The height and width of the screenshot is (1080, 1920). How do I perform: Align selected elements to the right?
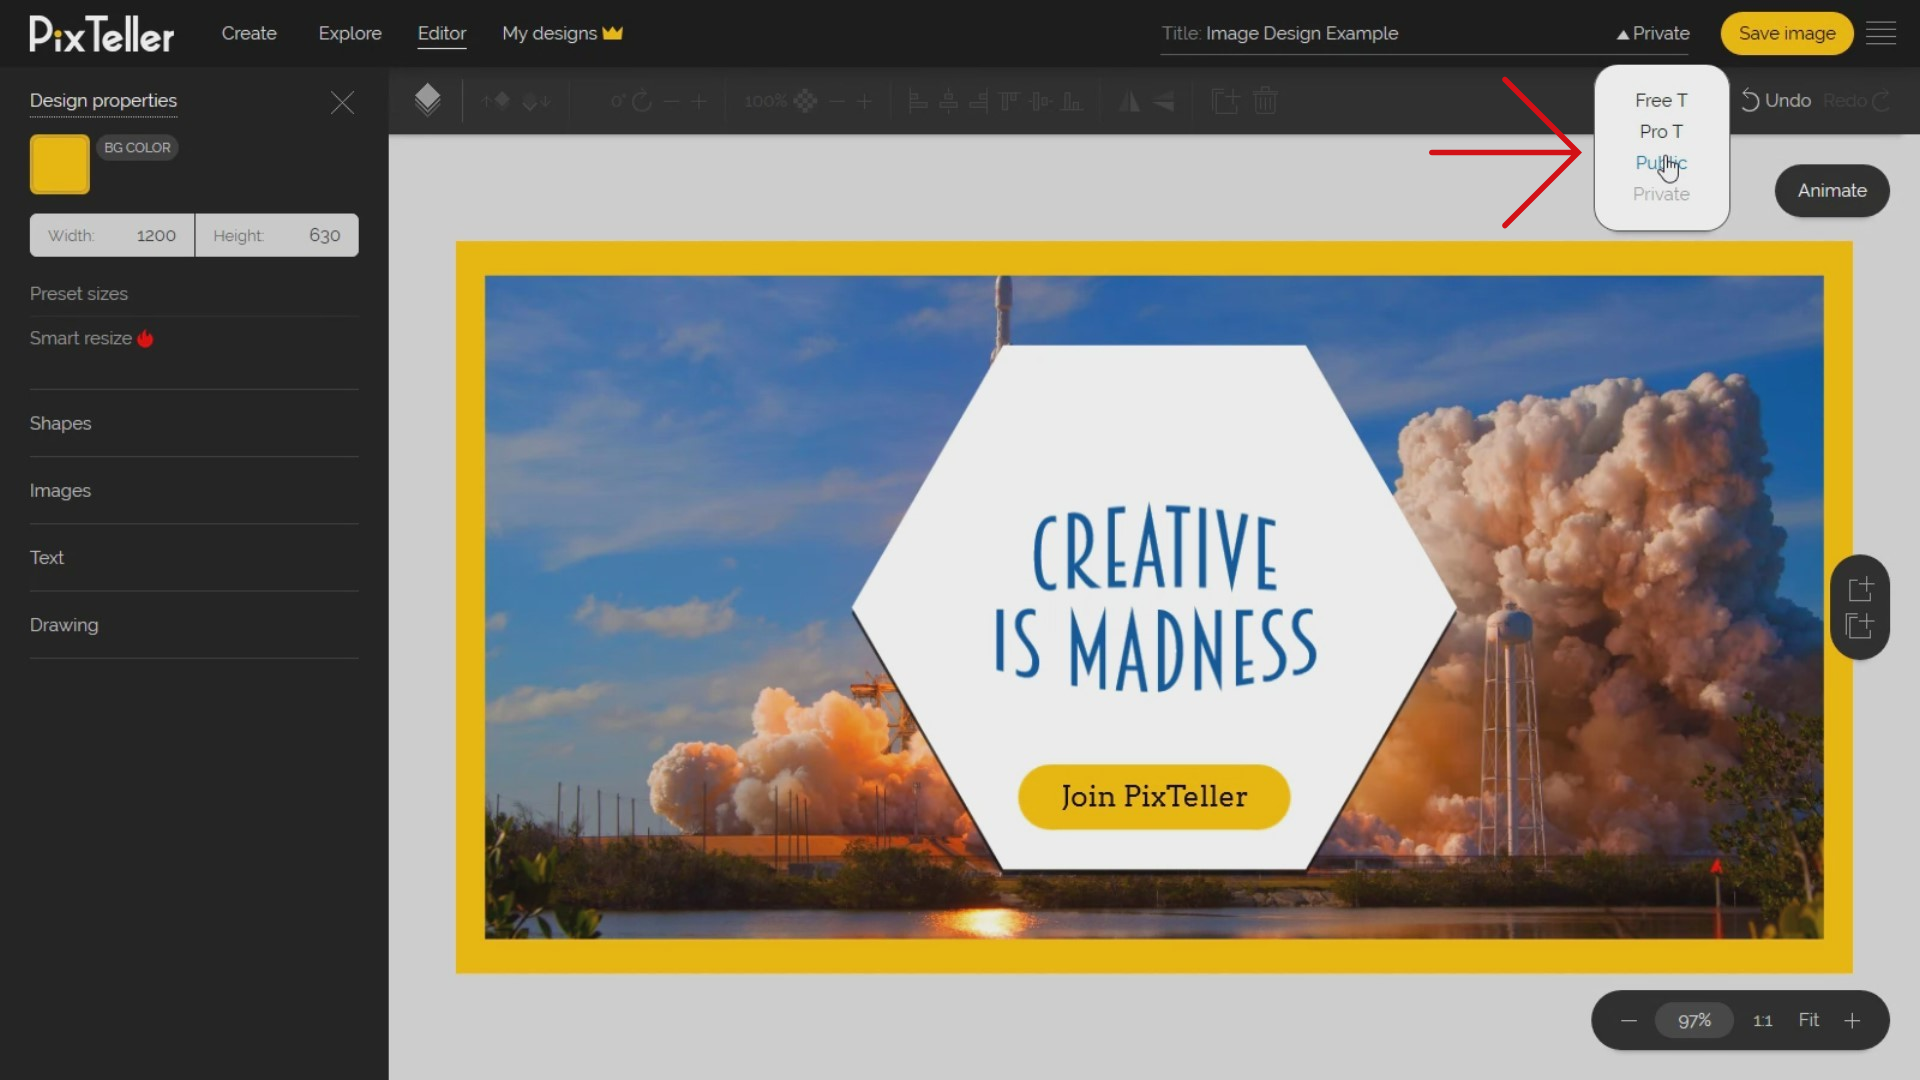(x=979, y=101)
